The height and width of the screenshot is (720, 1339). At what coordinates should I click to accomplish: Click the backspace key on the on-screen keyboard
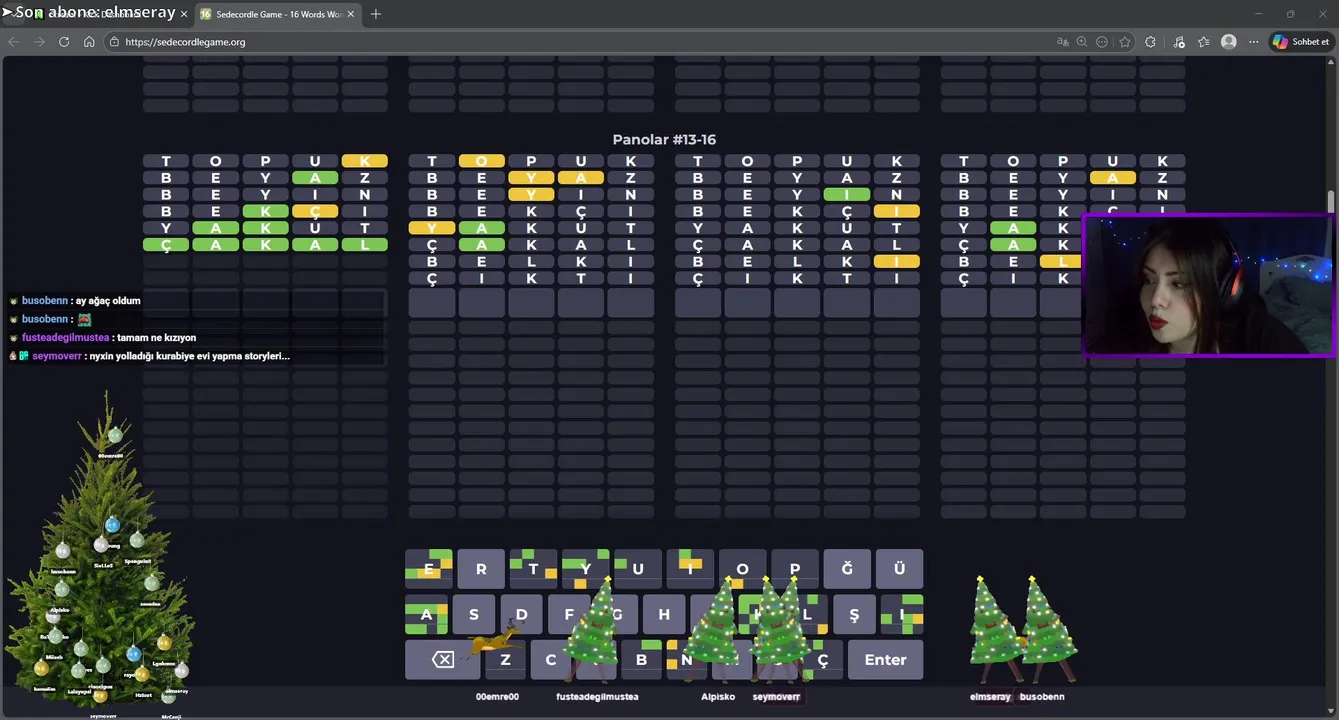pos(442,660)
